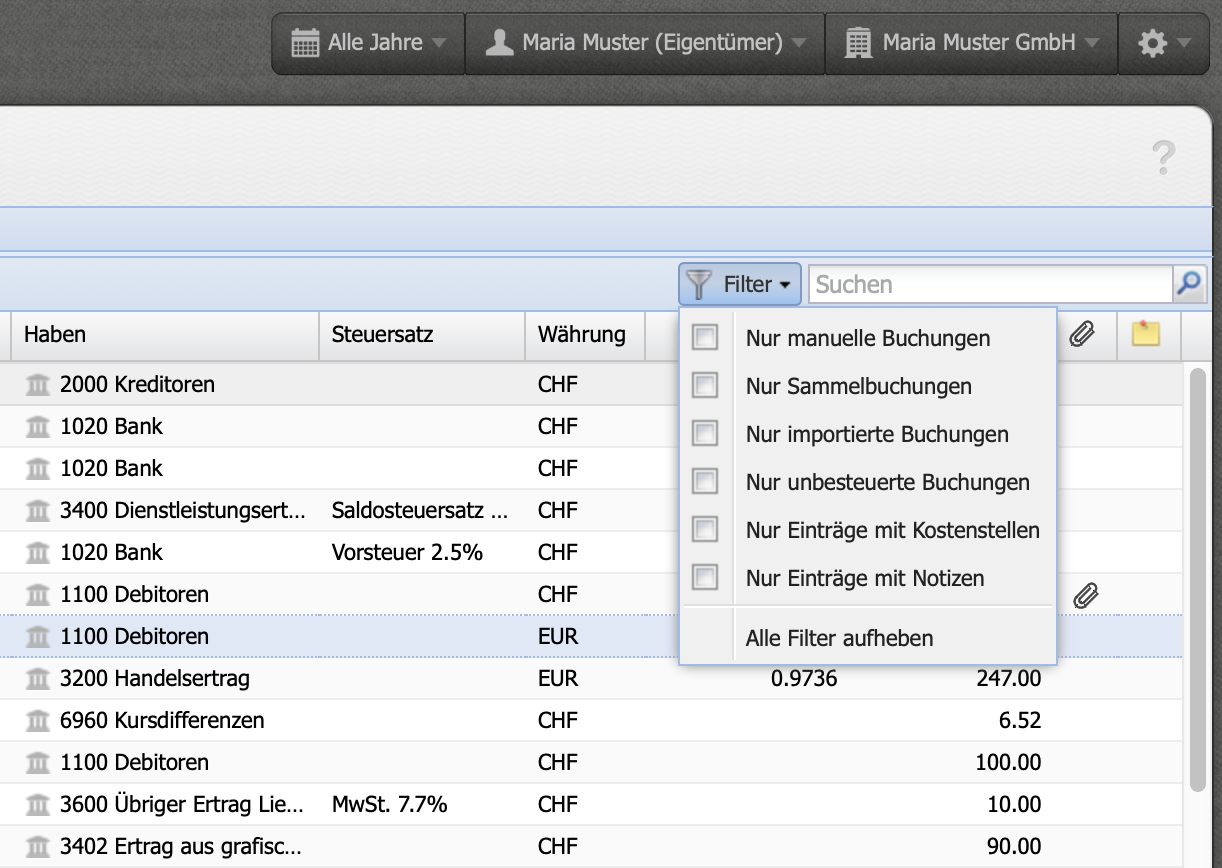This screenshot has width=1222, height=868.
Task: Check the Nur Sammelbuchungen checkbox
Action: pos(705,385)
